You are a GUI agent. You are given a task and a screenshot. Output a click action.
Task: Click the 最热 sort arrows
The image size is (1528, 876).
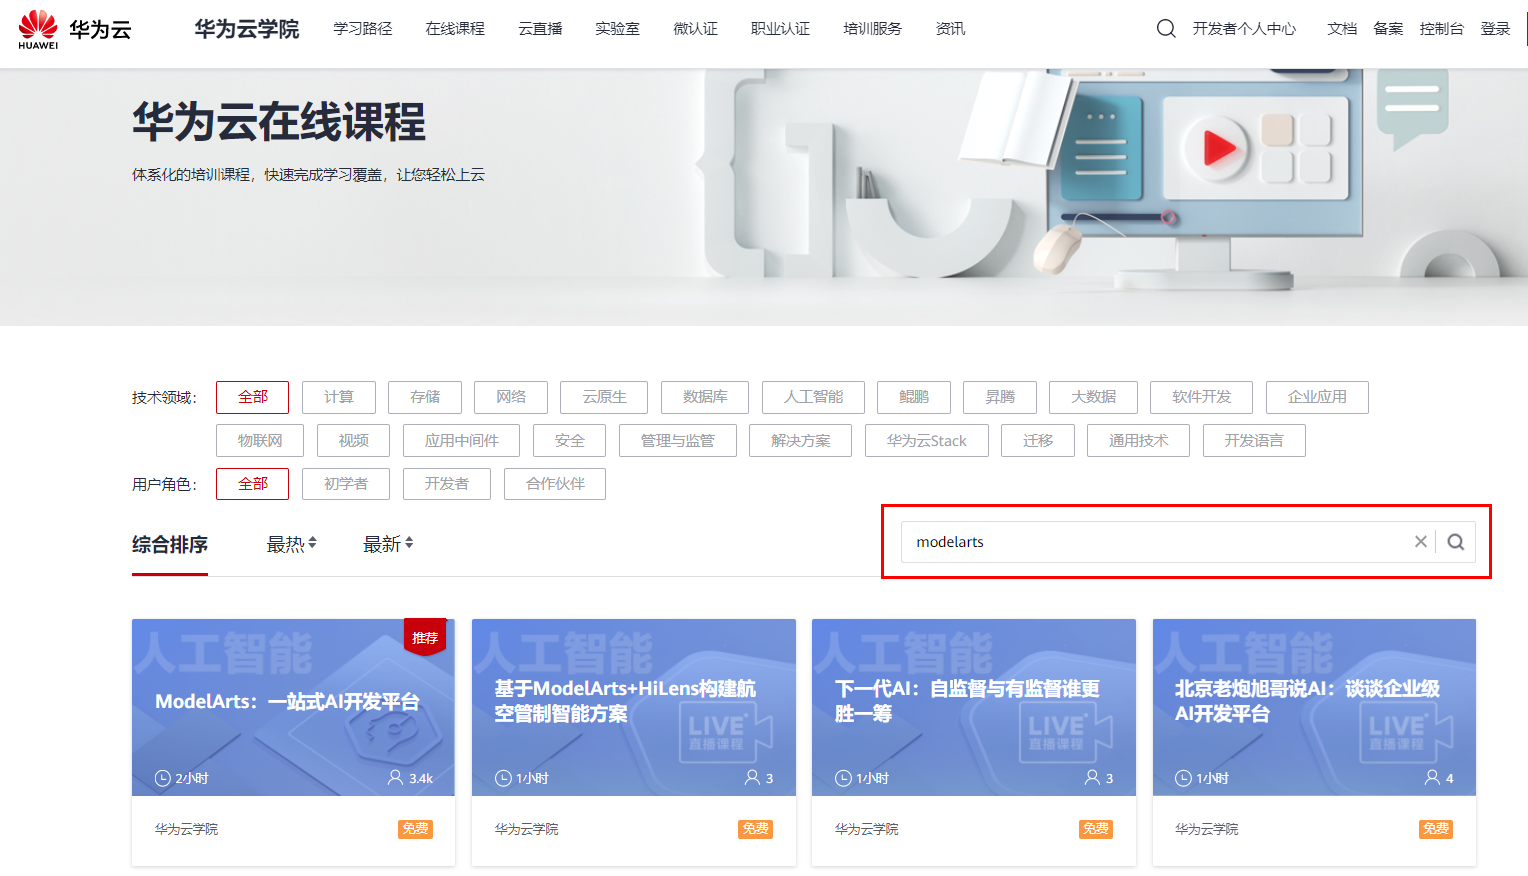point(312,543)
